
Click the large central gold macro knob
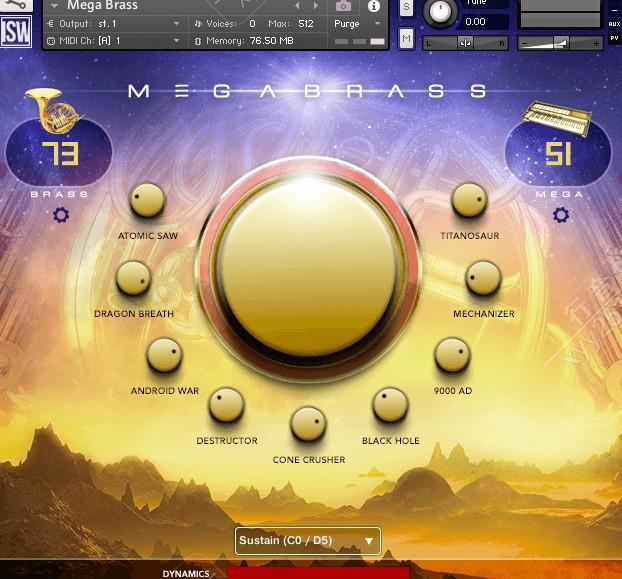(x=309, y=266)
